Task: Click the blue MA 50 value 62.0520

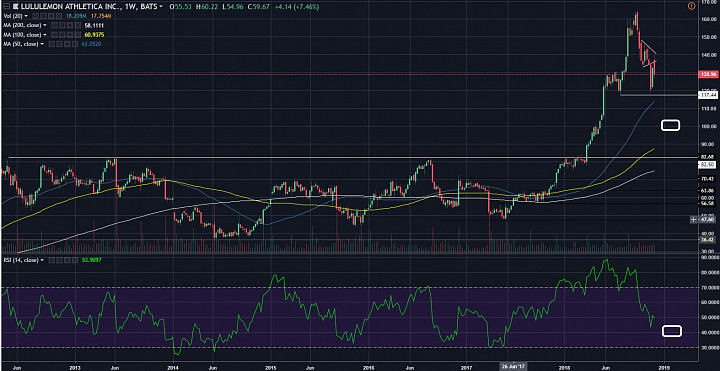Action: click(91, 44)
